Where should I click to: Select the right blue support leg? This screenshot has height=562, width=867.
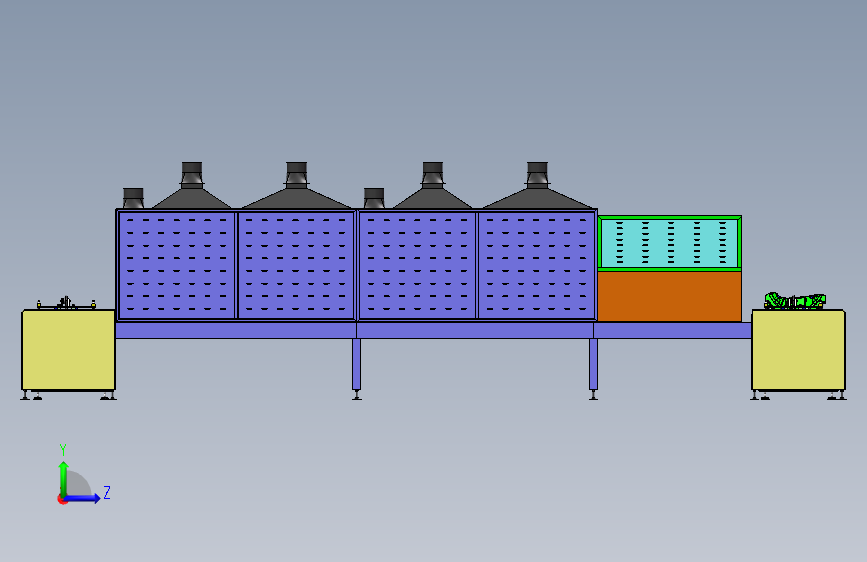tap(593, 364)
